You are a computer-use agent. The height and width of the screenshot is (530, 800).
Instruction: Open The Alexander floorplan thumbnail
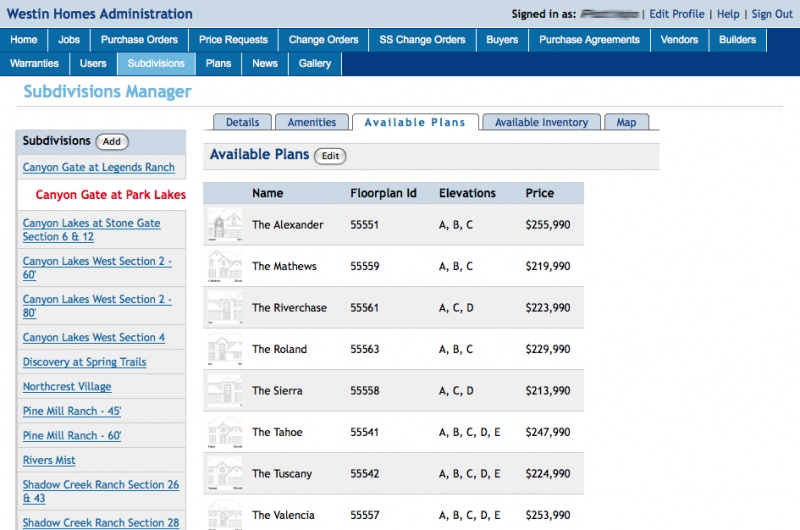(225, 224)
